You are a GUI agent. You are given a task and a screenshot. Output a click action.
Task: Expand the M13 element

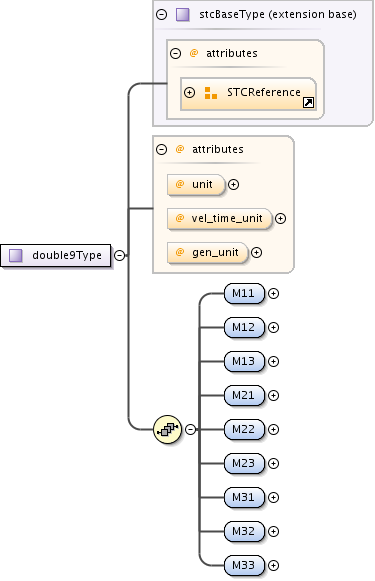[x=273, y=361]
